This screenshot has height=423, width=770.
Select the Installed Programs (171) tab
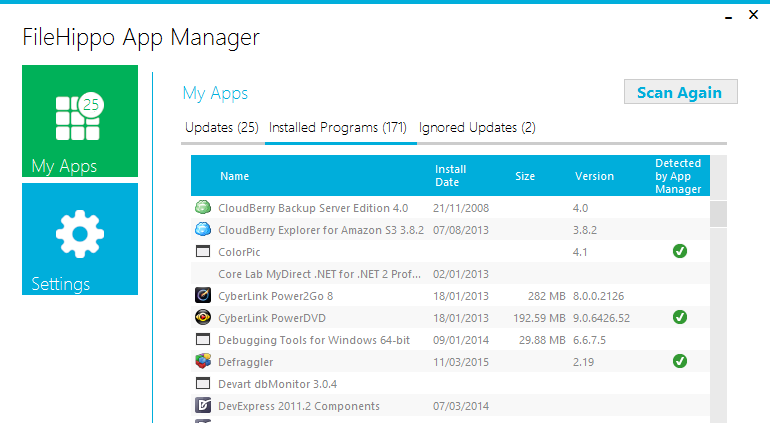coord(338,128)
